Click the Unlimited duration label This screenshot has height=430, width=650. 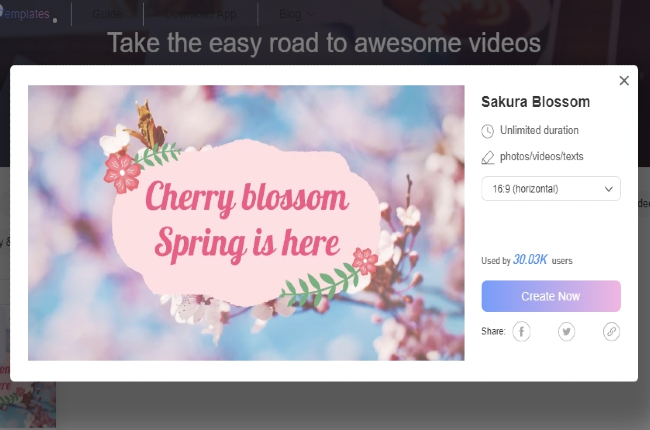pos(539,131)
